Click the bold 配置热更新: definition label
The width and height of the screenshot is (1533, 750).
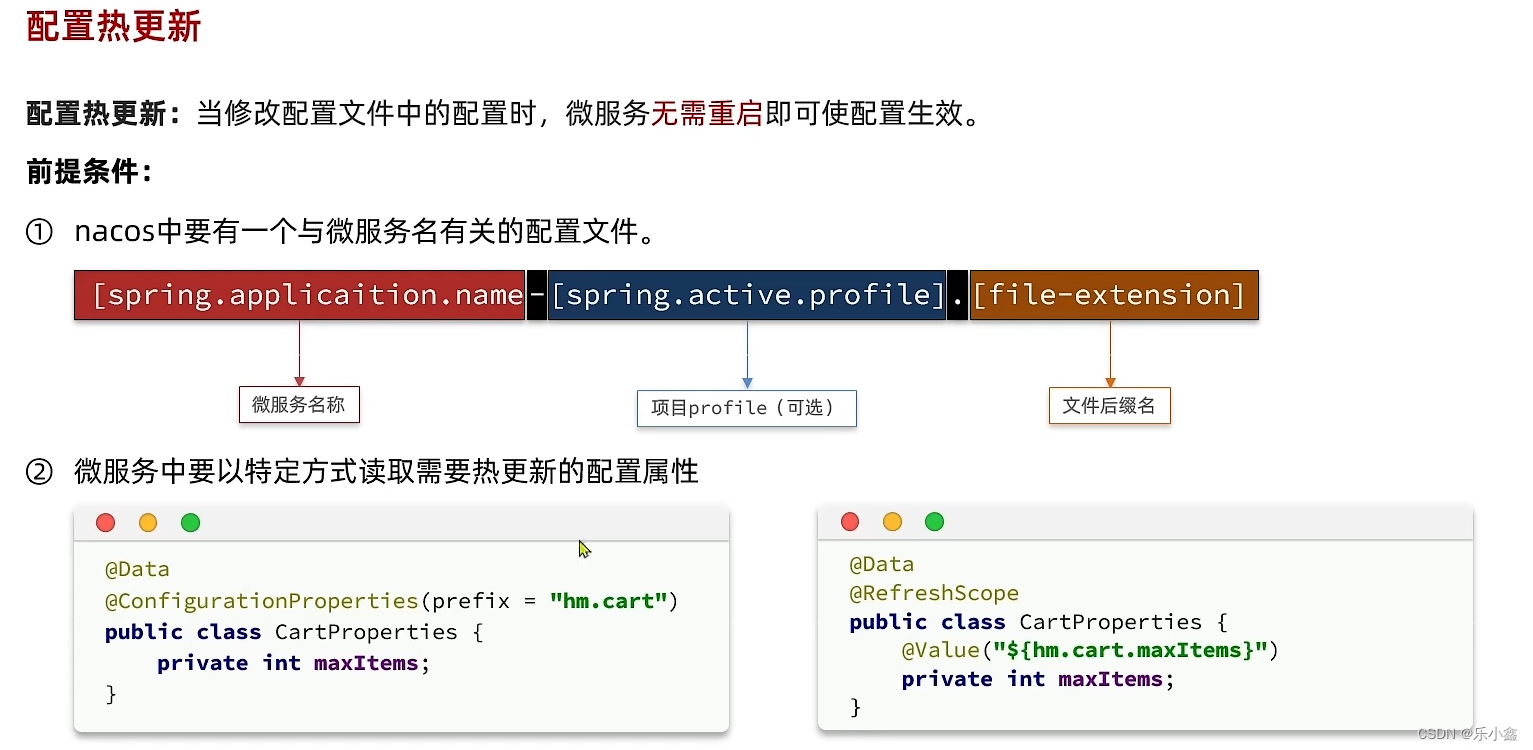click(103, 113)
